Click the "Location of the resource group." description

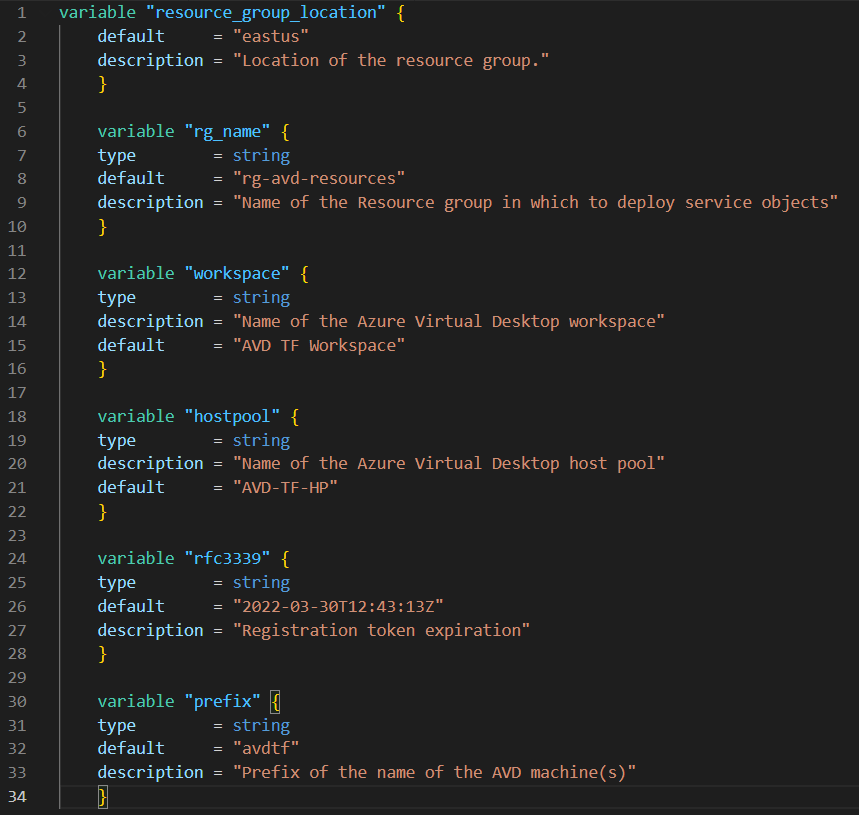[x=391, y=61]
